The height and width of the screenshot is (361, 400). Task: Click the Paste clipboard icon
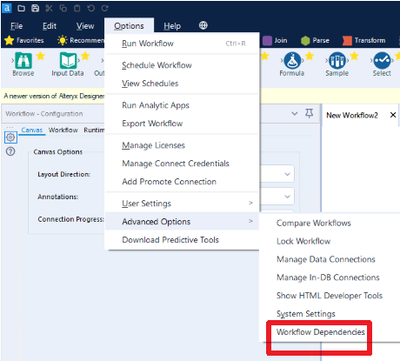pos(77,8)
